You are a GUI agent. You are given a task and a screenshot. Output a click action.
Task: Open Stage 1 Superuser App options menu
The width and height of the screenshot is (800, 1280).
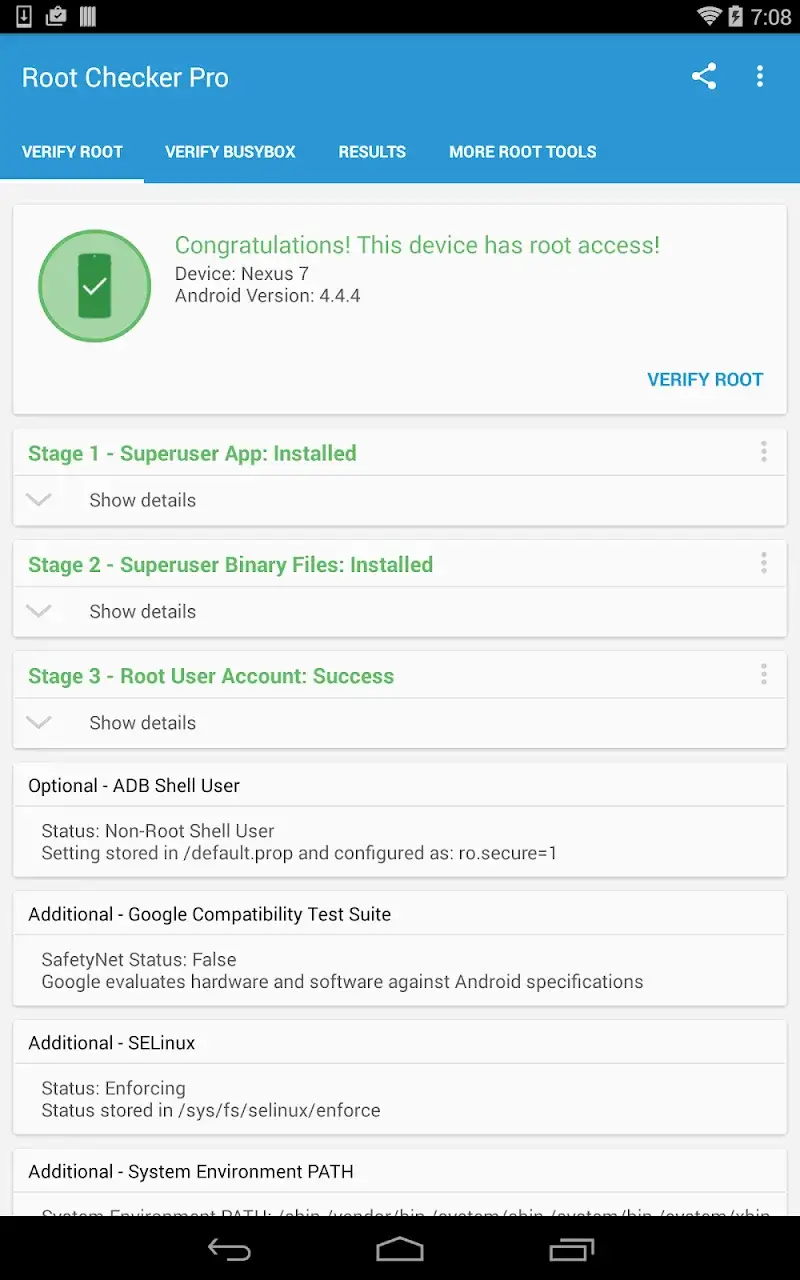pos(763,452)
